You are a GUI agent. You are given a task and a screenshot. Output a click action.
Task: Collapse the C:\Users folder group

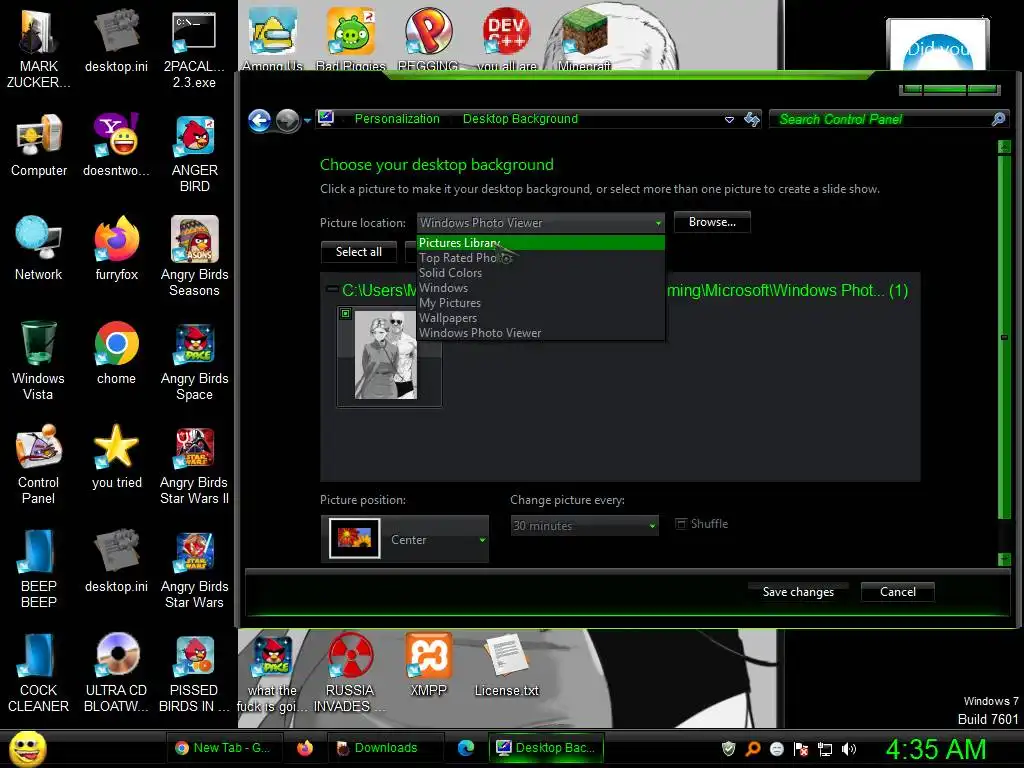pos(332,289)
